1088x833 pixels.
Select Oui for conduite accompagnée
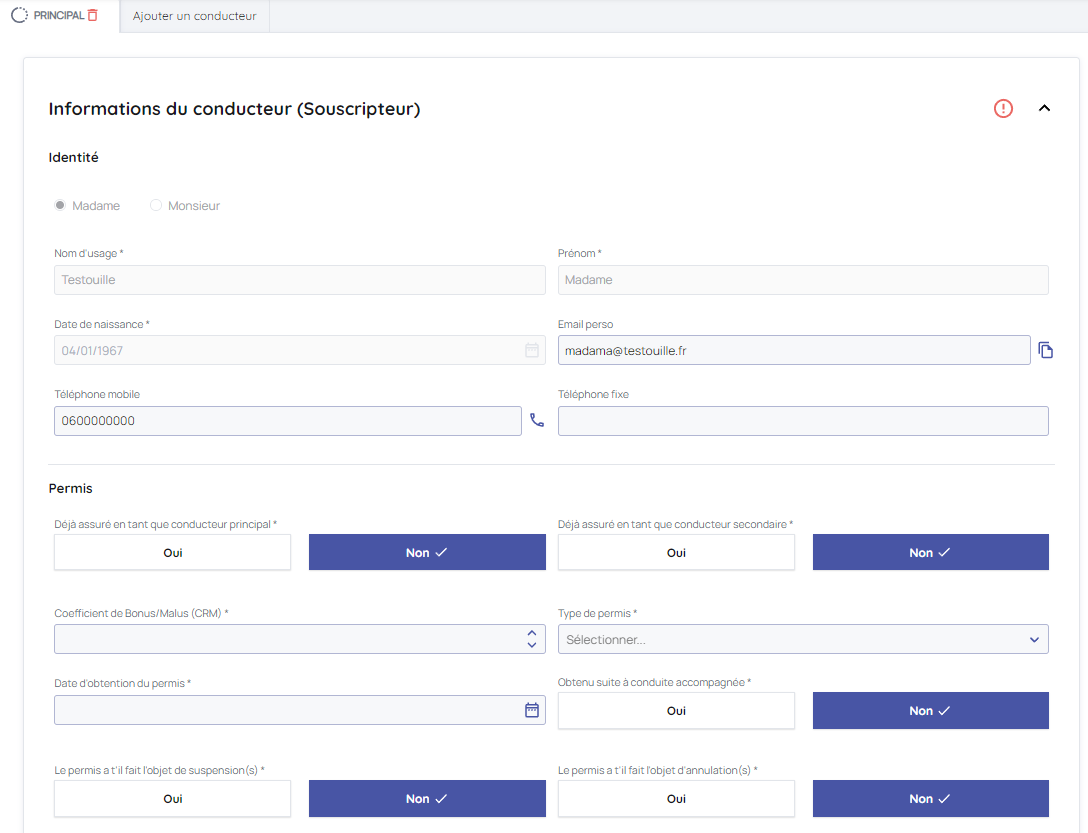pyautogui.click(x=676, y=711)
